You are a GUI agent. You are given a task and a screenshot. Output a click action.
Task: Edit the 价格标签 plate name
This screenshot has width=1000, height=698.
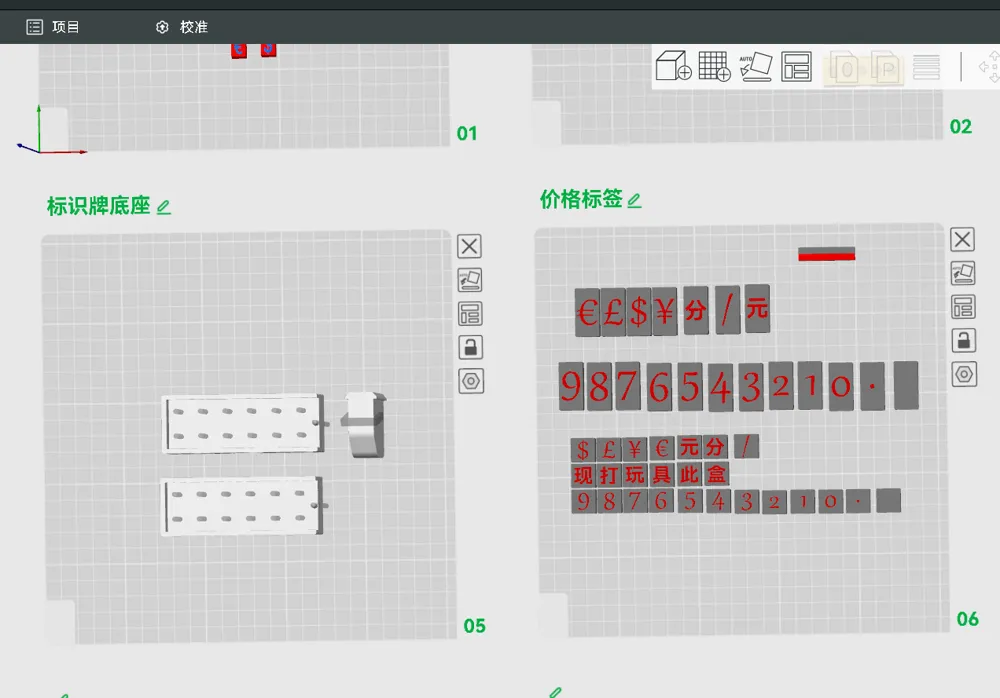[x=634, y=201]
